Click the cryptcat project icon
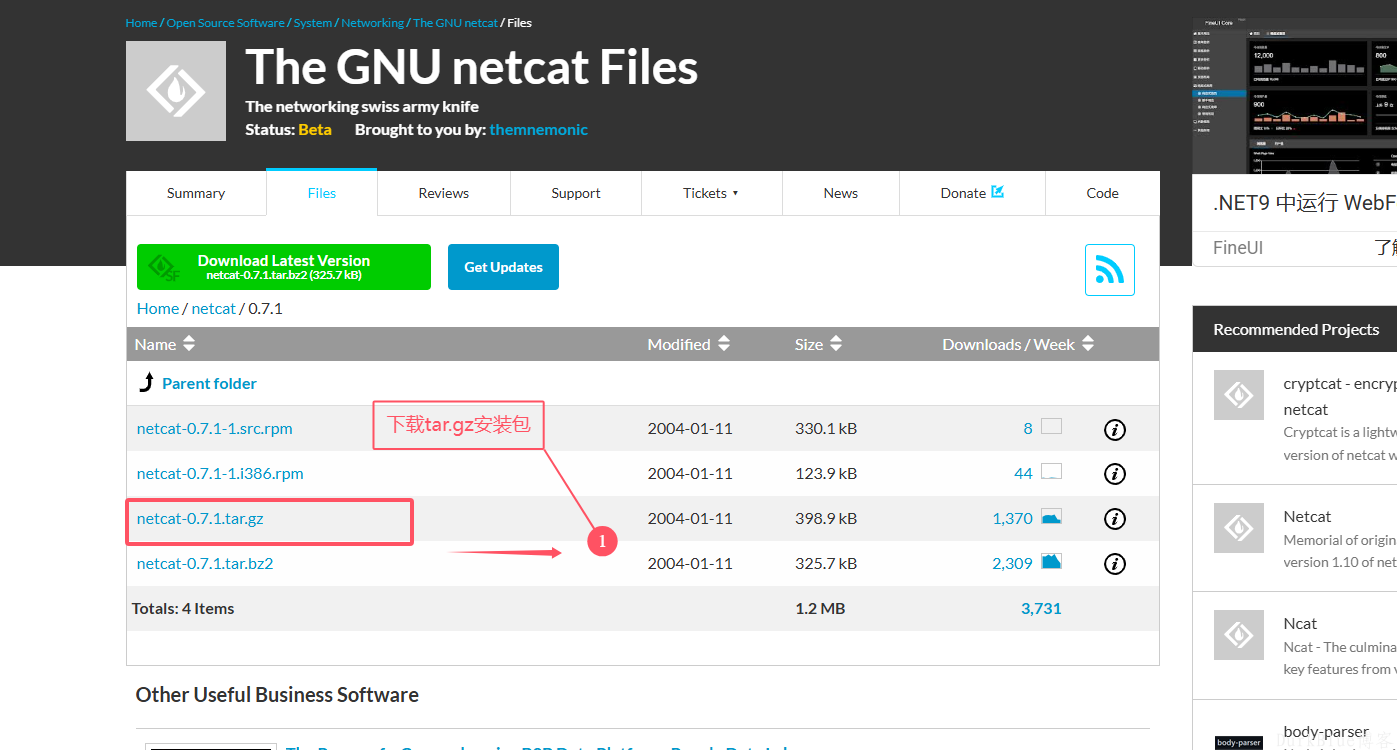Screen dimensions: 1397x750 click(1239, 395)
